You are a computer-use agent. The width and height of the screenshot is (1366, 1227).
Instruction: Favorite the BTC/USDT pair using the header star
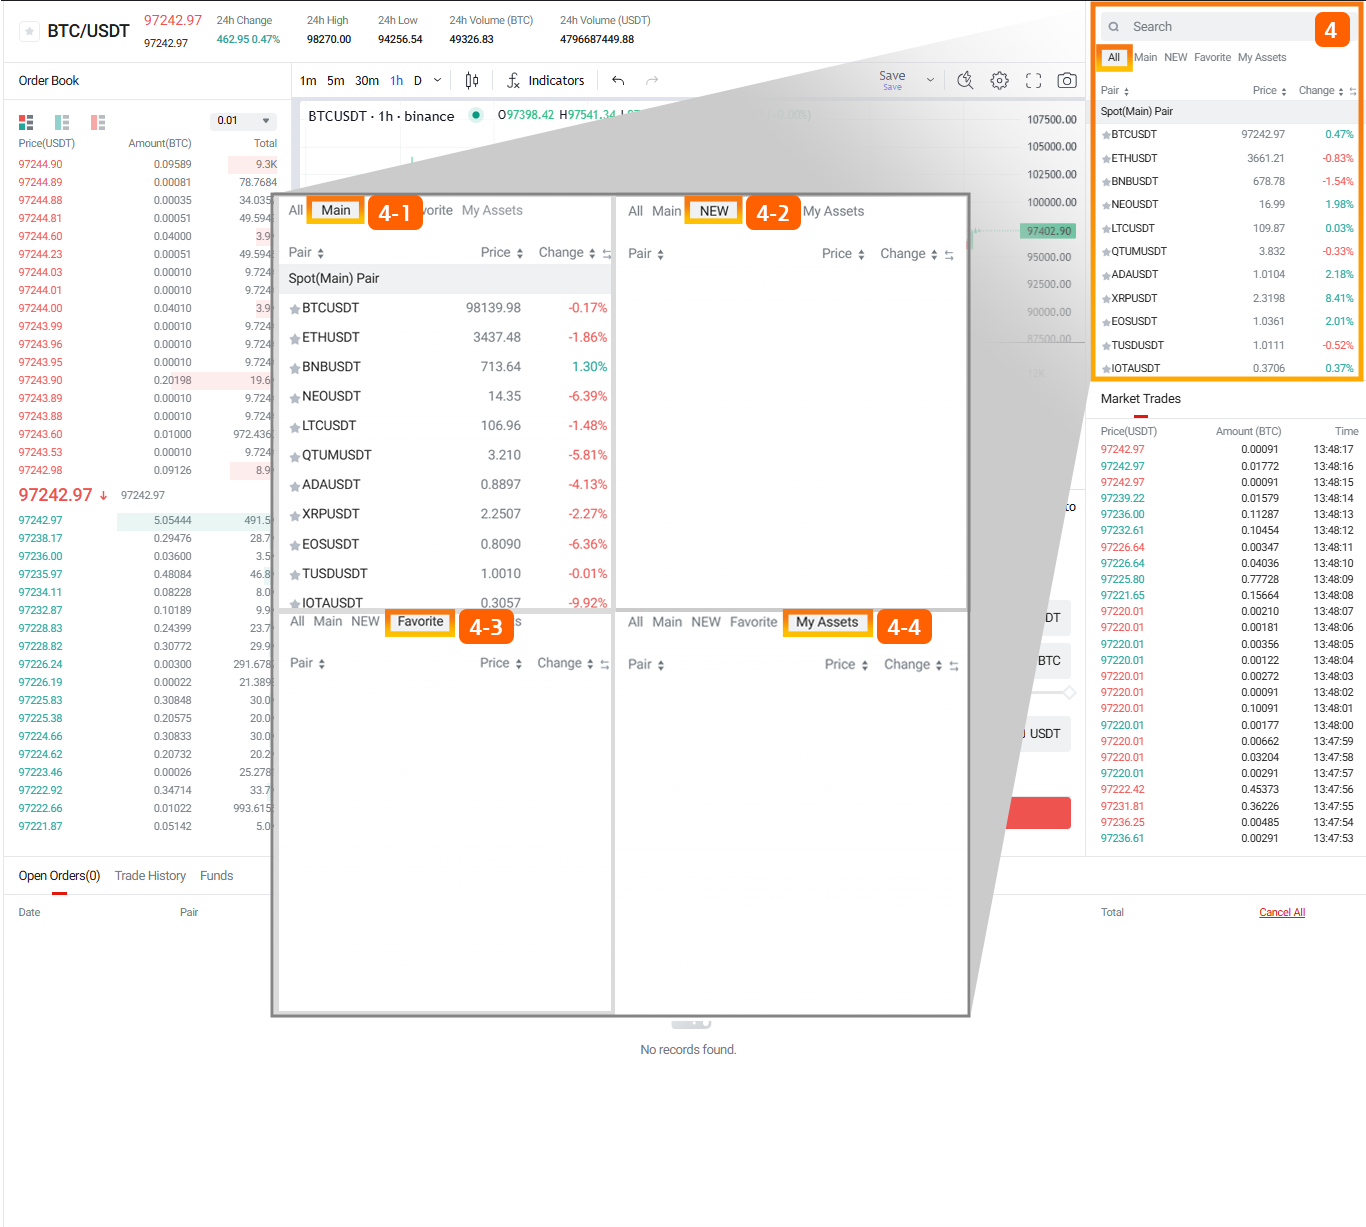tap(30, 31)
